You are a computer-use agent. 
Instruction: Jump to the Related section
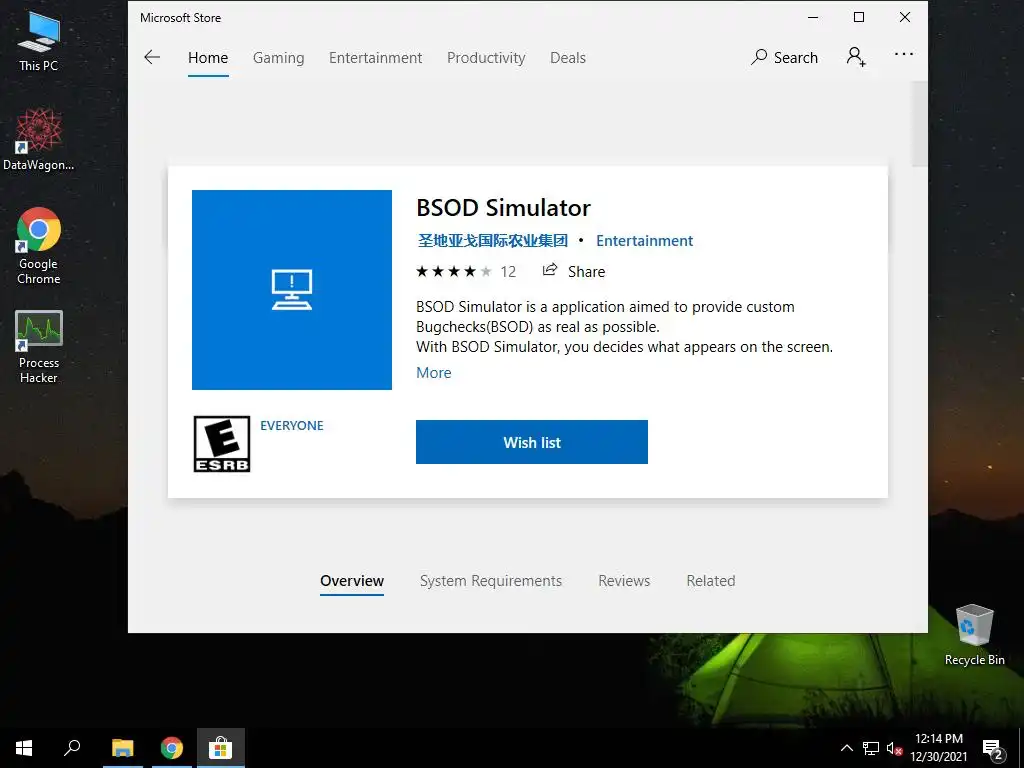pyautogui.click(x=711, y=581)
